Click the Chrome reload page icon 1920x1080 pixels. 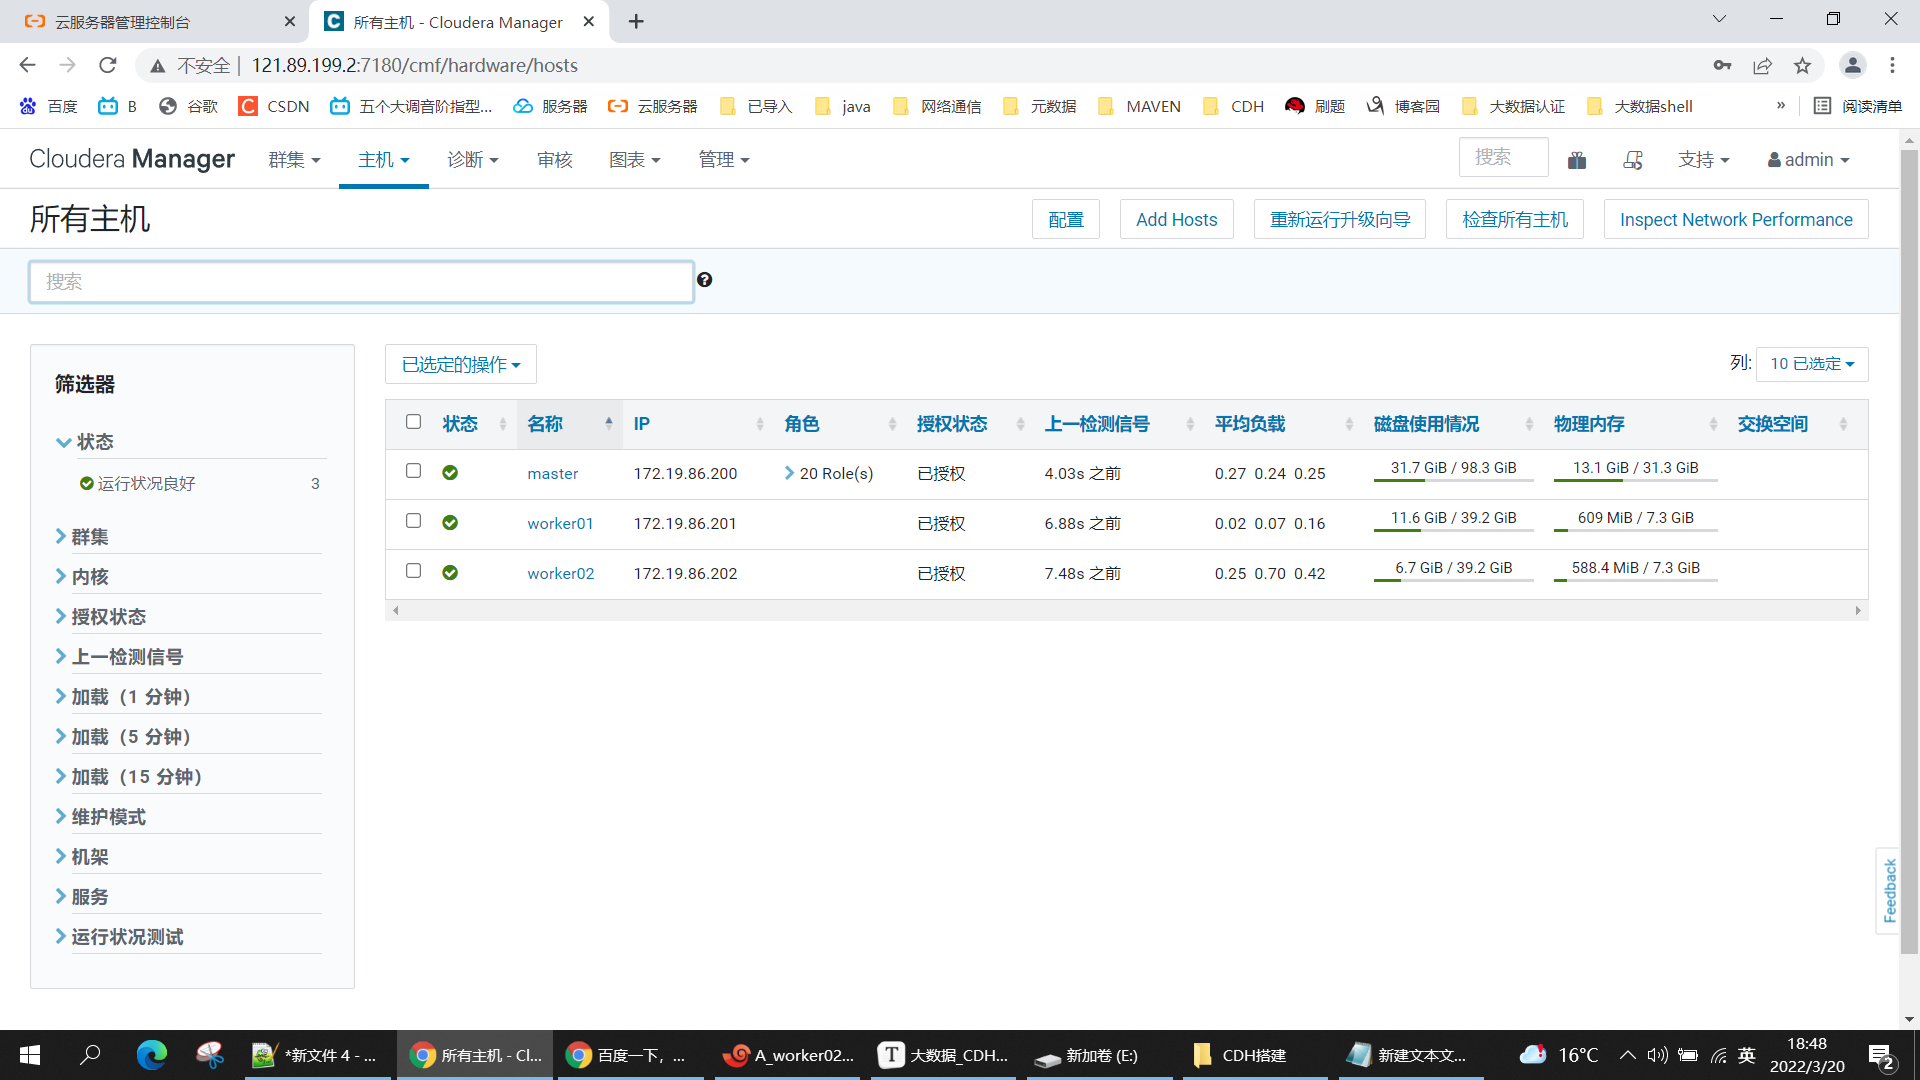pyautogui.click(x=108, y=66)
